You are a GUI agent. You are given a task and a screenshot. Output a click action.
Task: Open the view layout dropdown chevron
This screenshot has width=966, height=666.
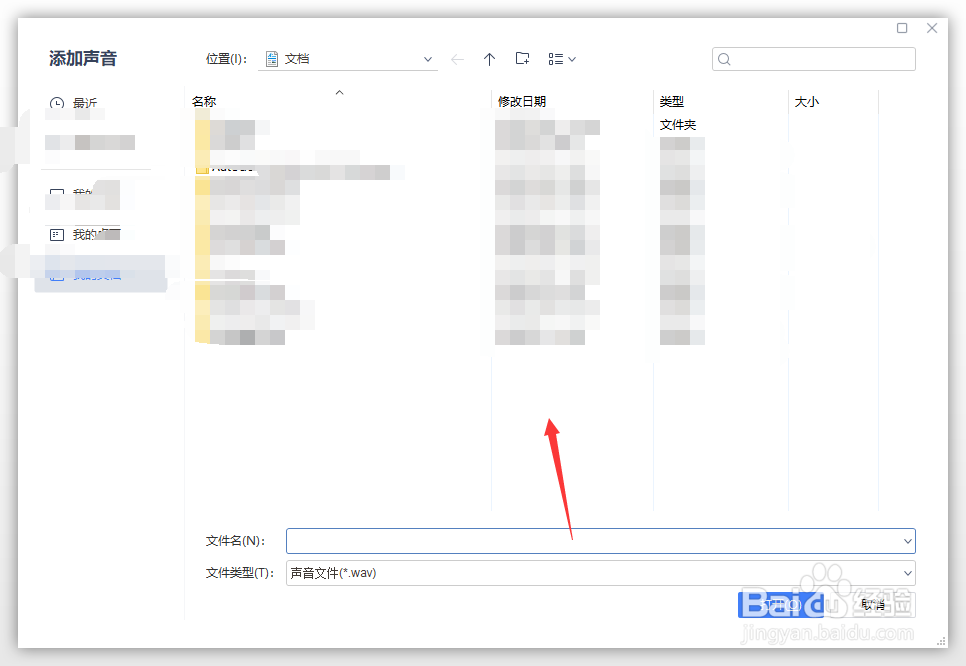(571, 59)
